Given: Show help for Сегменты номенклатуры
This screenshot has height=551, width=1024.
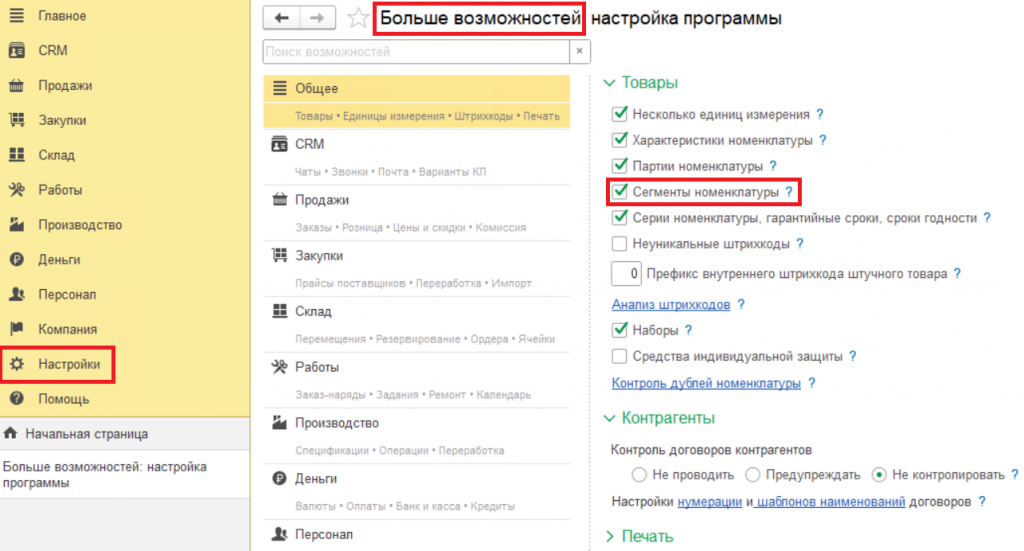Looking at the screenshot, I should coord(789,192).
